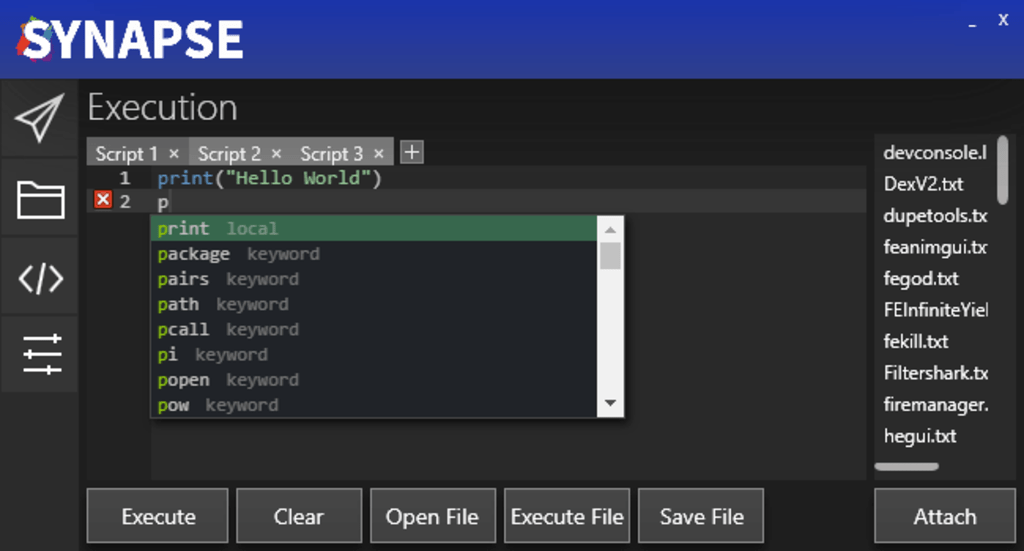
Task: Select the pow keyword suggestion
Action: click(374, 405)
